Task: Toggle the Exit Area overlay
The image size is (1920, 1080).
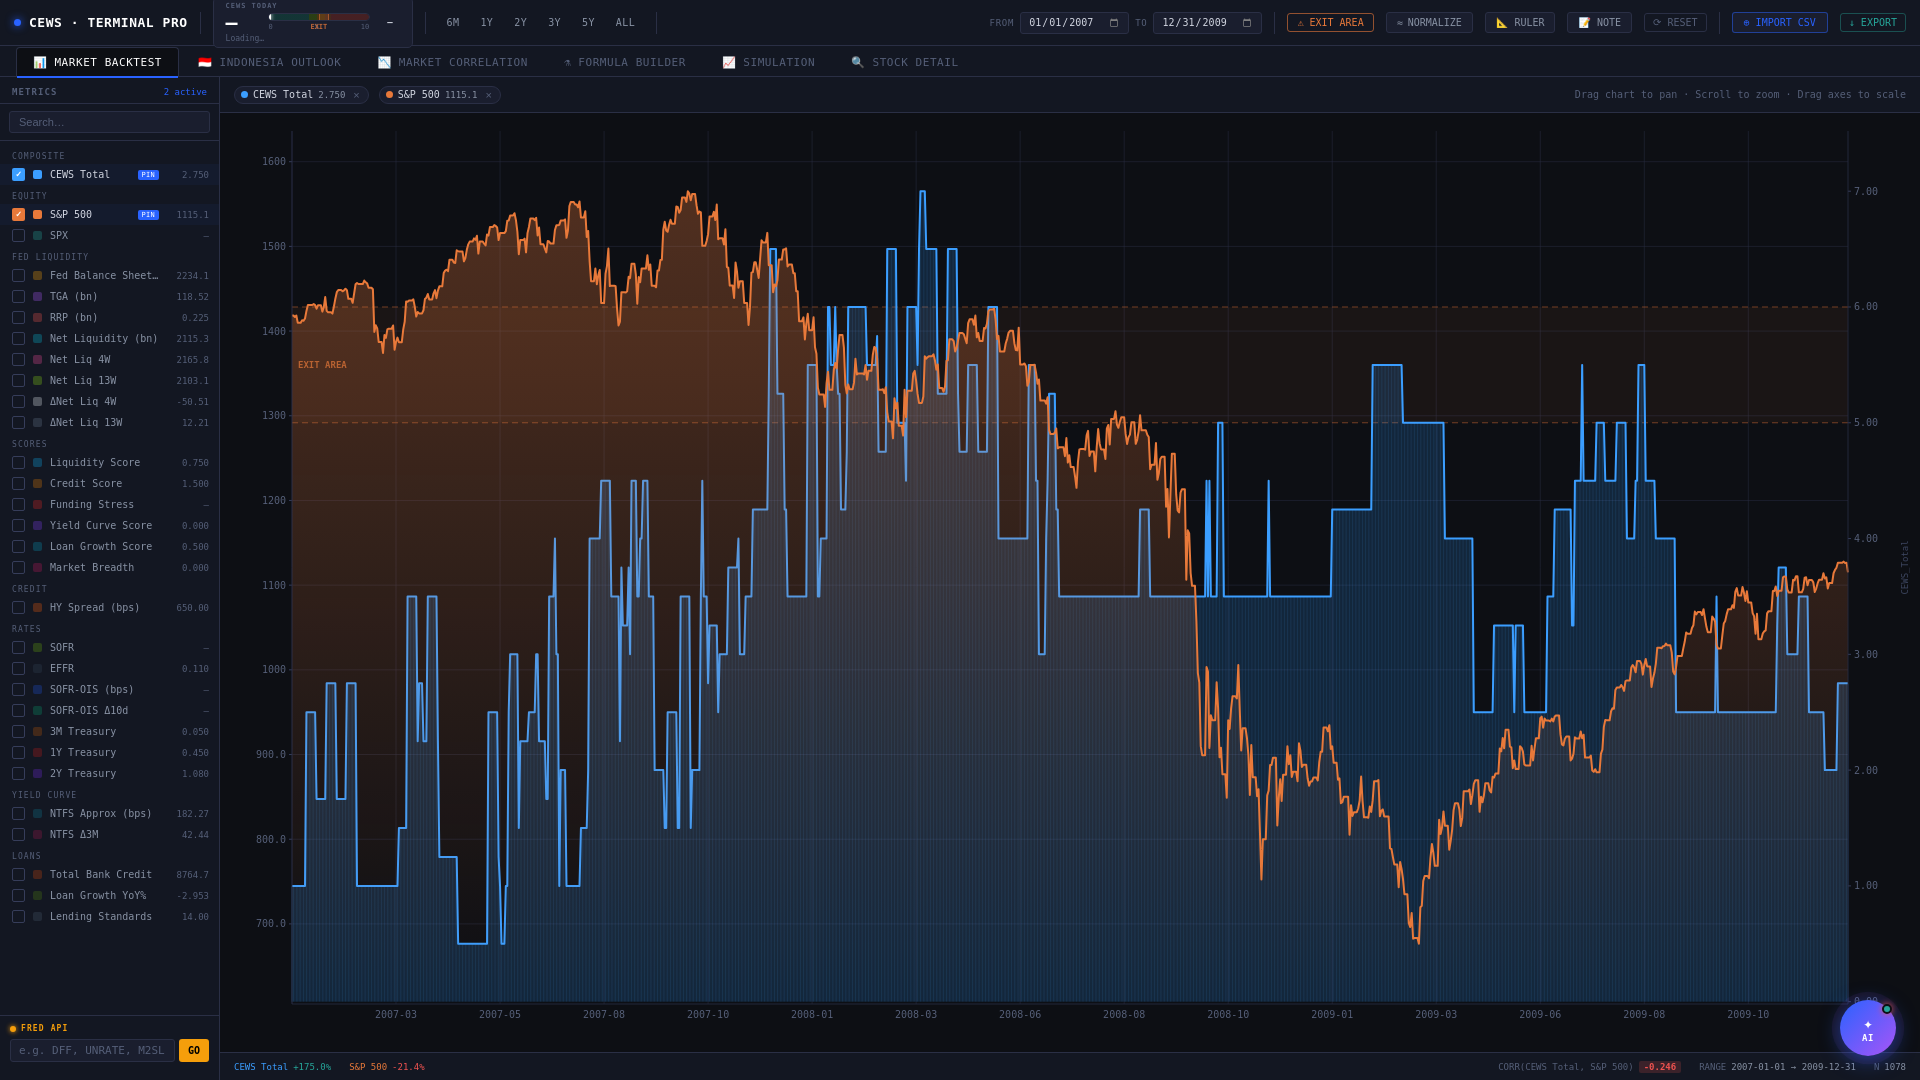Action: (x=1330, y=23)
